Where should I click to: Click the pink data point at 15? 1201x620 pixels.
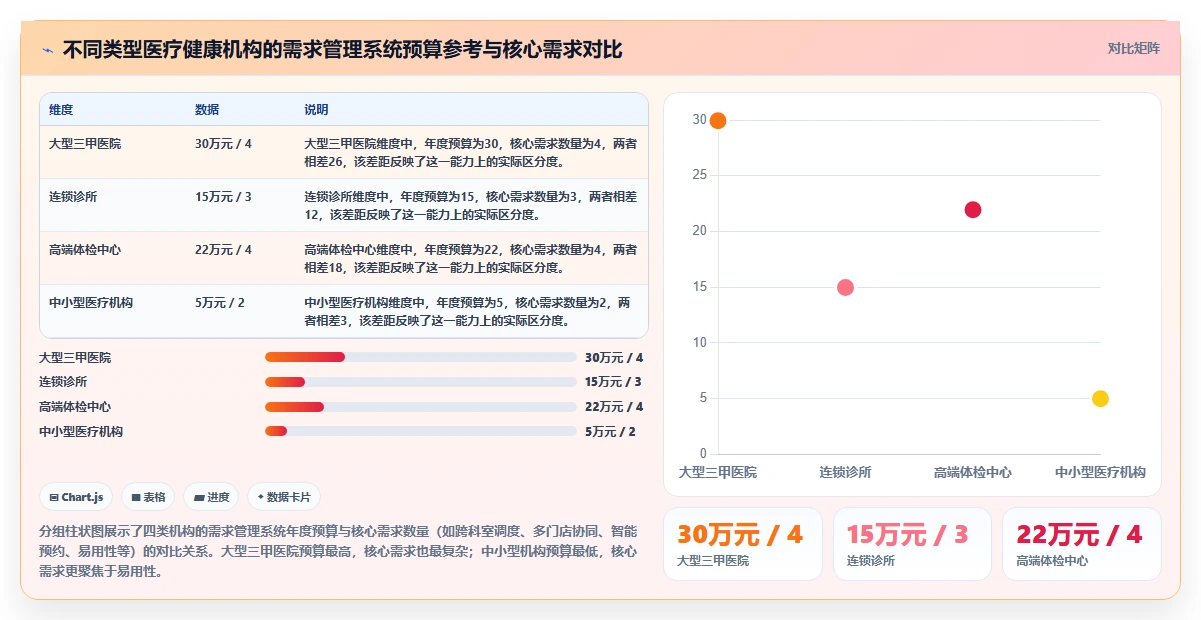(845, 288)
